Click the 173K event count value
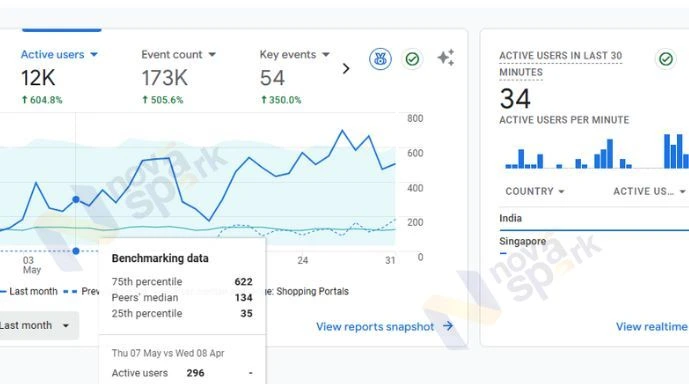 164,78
